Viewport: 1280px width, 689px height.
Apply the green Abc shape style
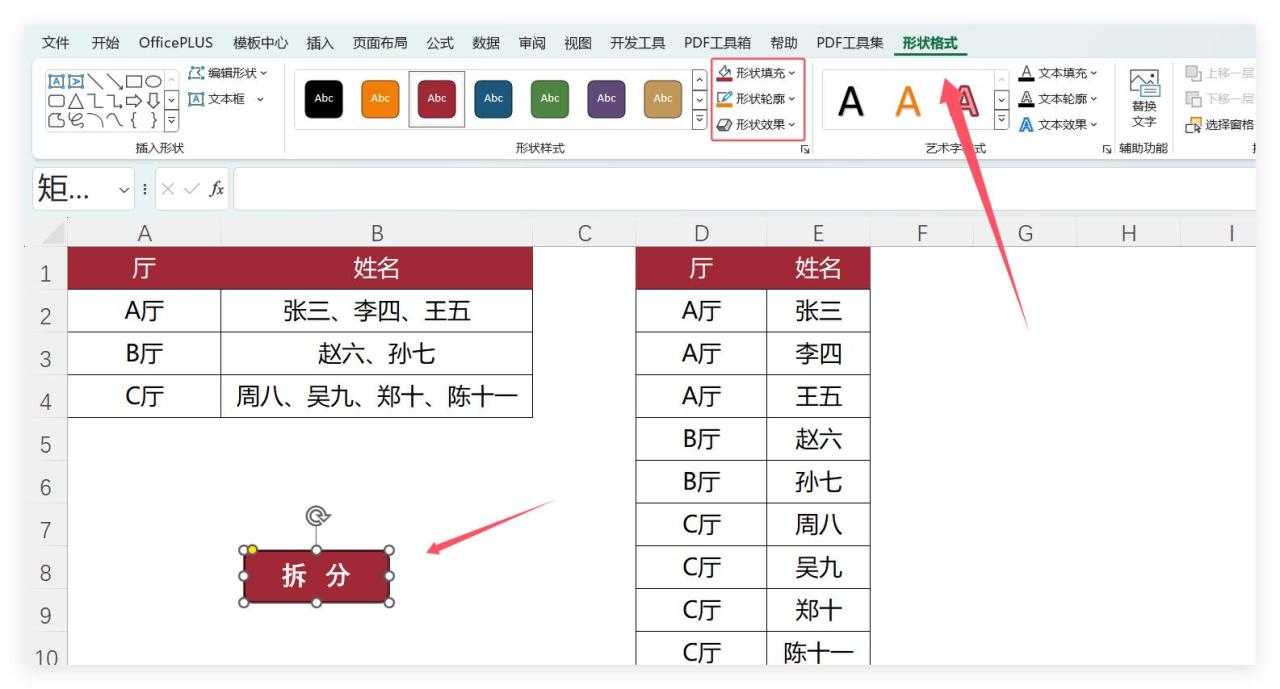[x=550, y=99]
